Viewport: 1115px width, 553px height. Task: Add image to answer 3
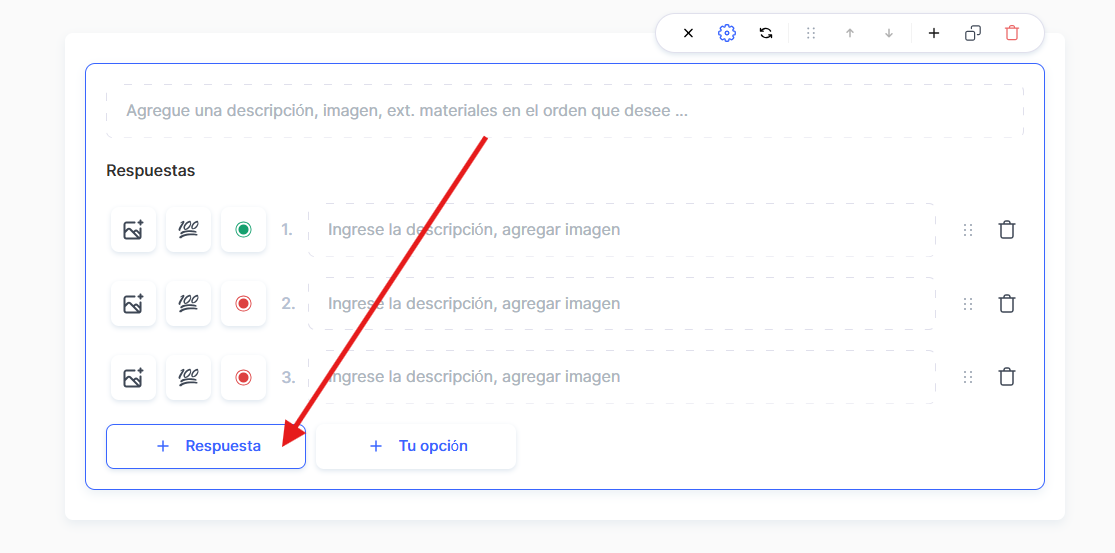click(134, 377)
